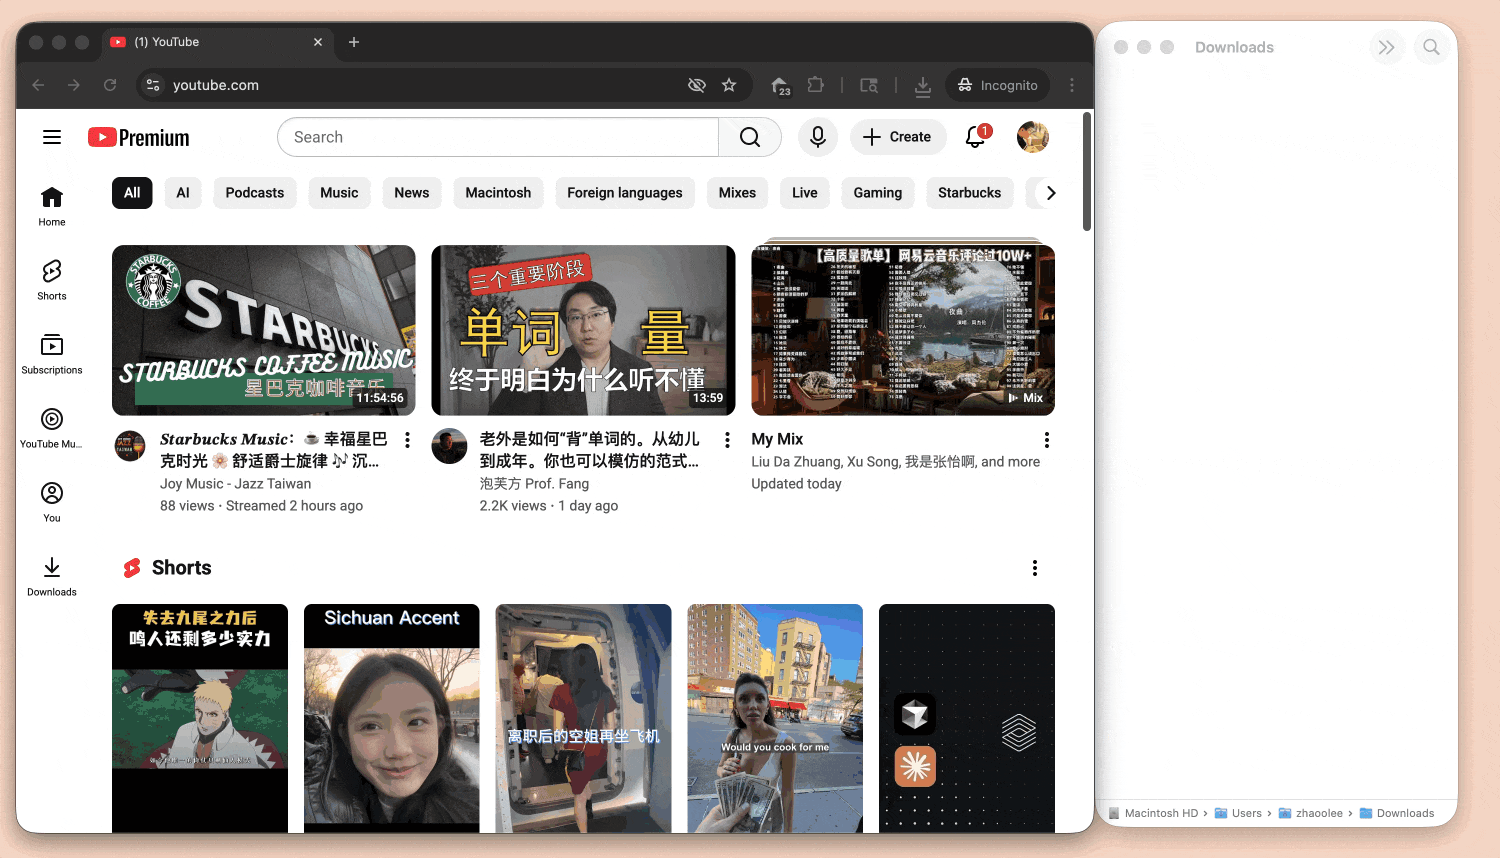This screenshot has width=1500, height=858.
Task: Click the YouTube page vertical scrollbar
Action: coord(1086,172)
